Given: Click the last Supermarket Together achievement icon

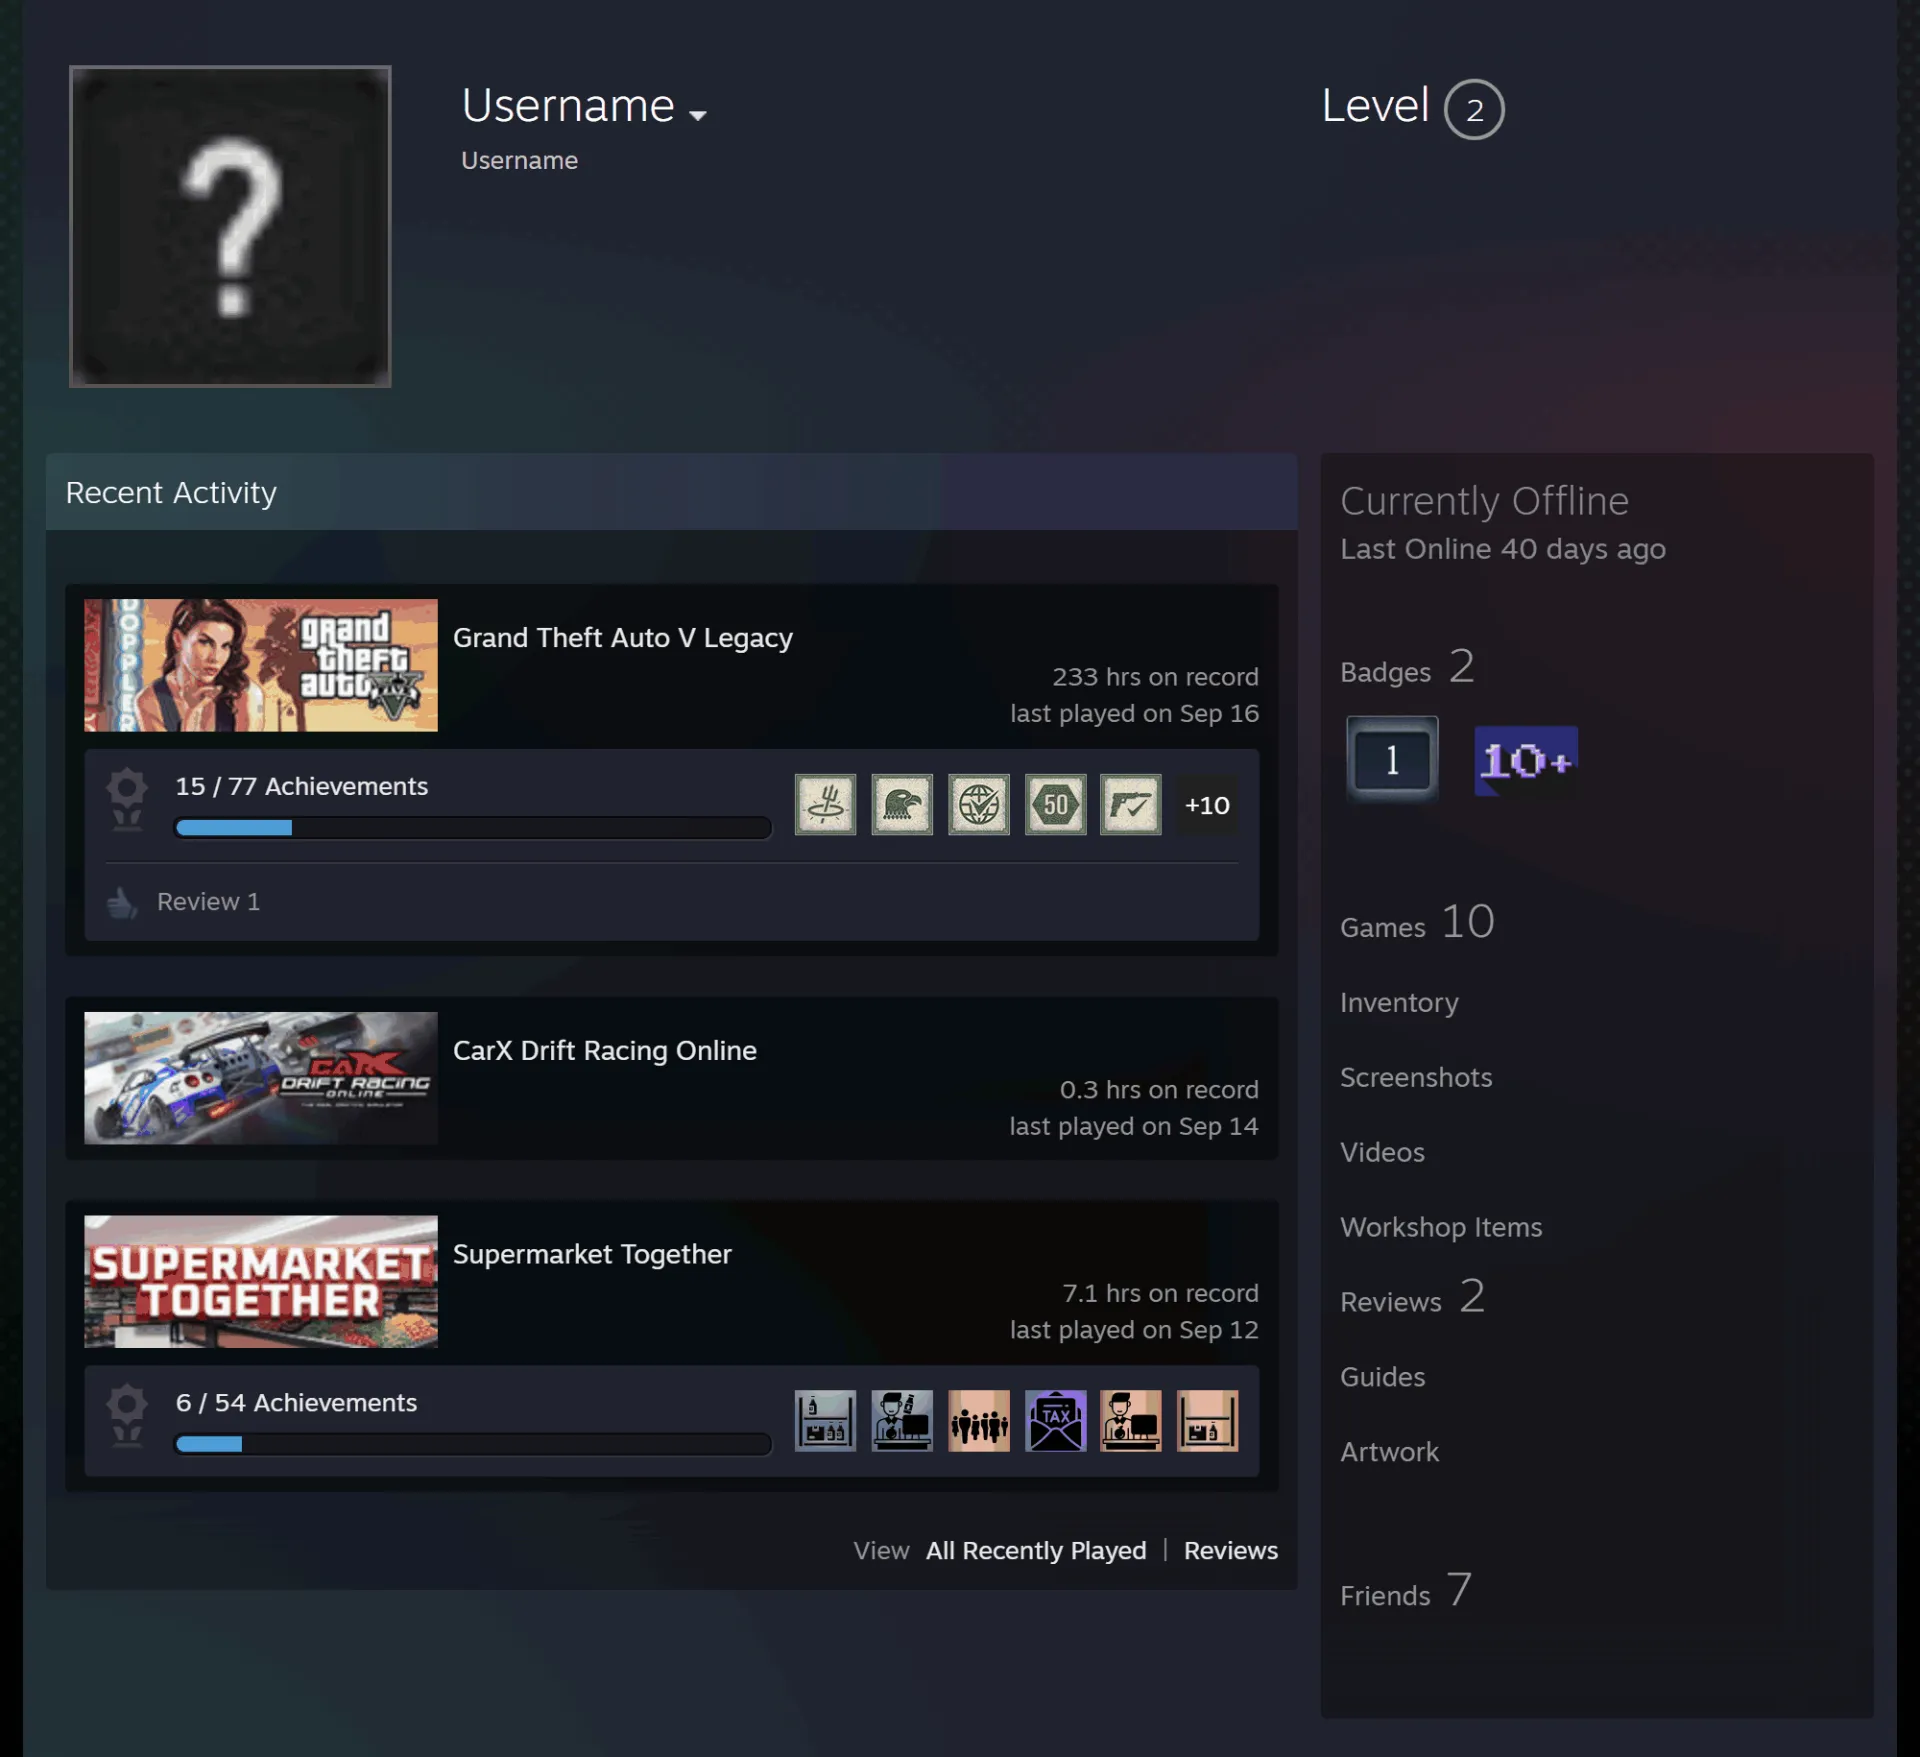Looking at the screenshot, I should click(x=1207, y=1420).
